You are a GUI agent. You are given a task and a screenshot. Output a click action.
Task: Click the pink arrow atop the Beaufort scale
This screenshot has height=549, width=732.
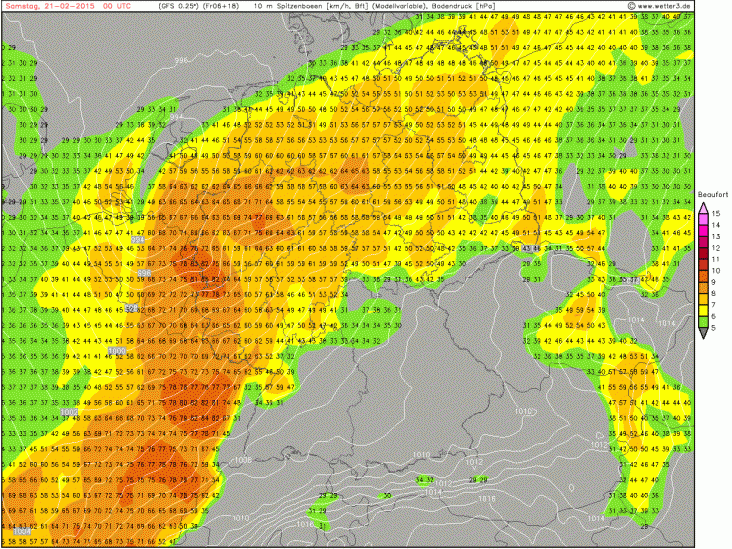[704, 210]
